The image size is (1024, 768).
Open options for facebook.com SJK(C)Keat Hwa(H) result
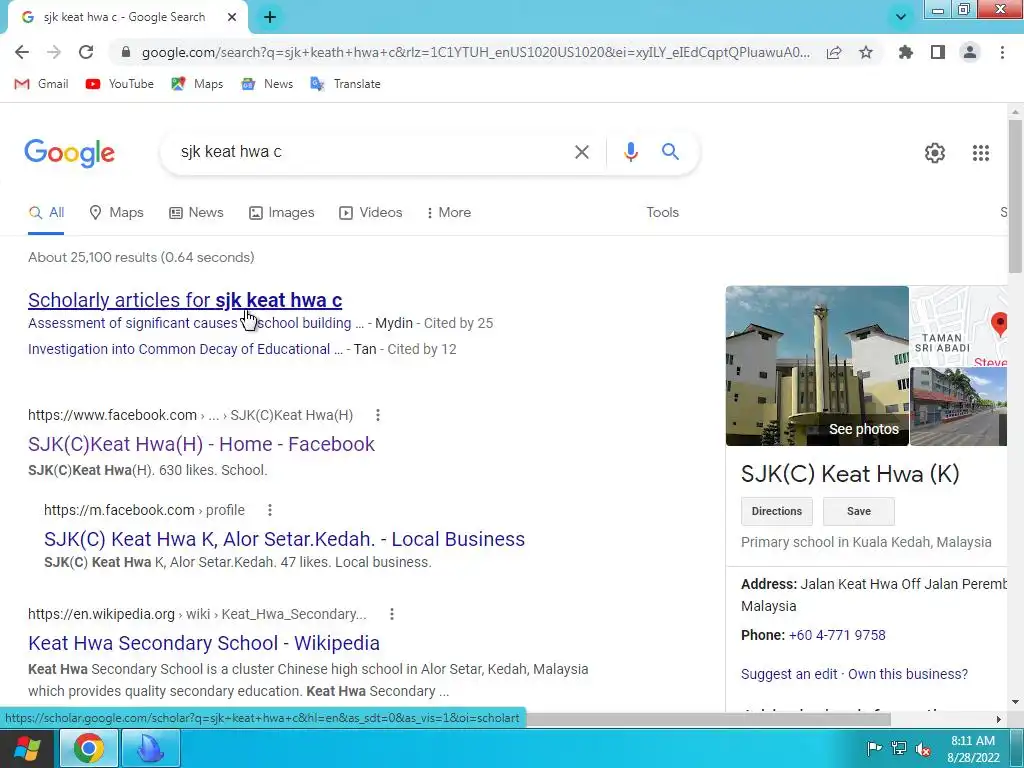click(x=377, y=415)
